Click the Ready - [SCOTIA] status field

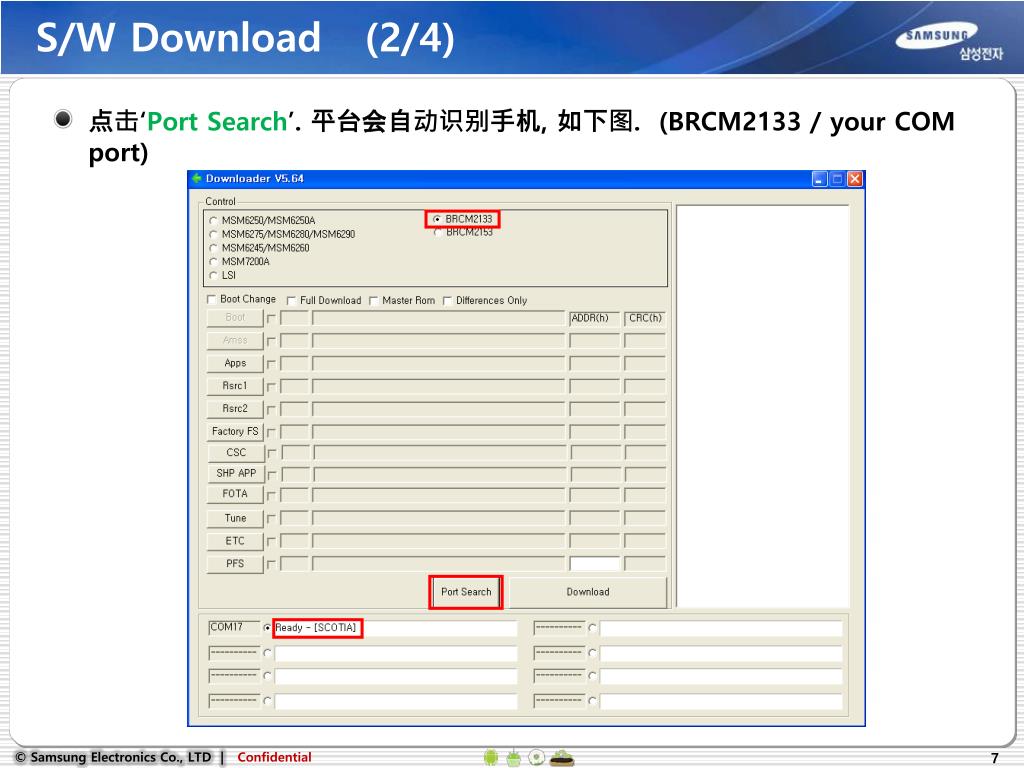(x=395, y=628)
